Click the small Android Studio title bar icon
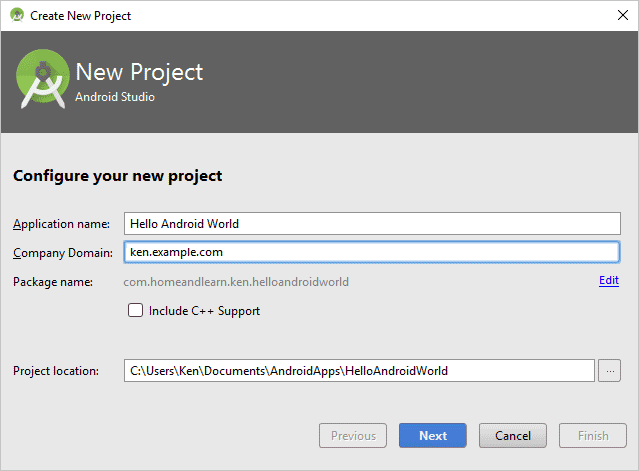 (x=17, y=15)
